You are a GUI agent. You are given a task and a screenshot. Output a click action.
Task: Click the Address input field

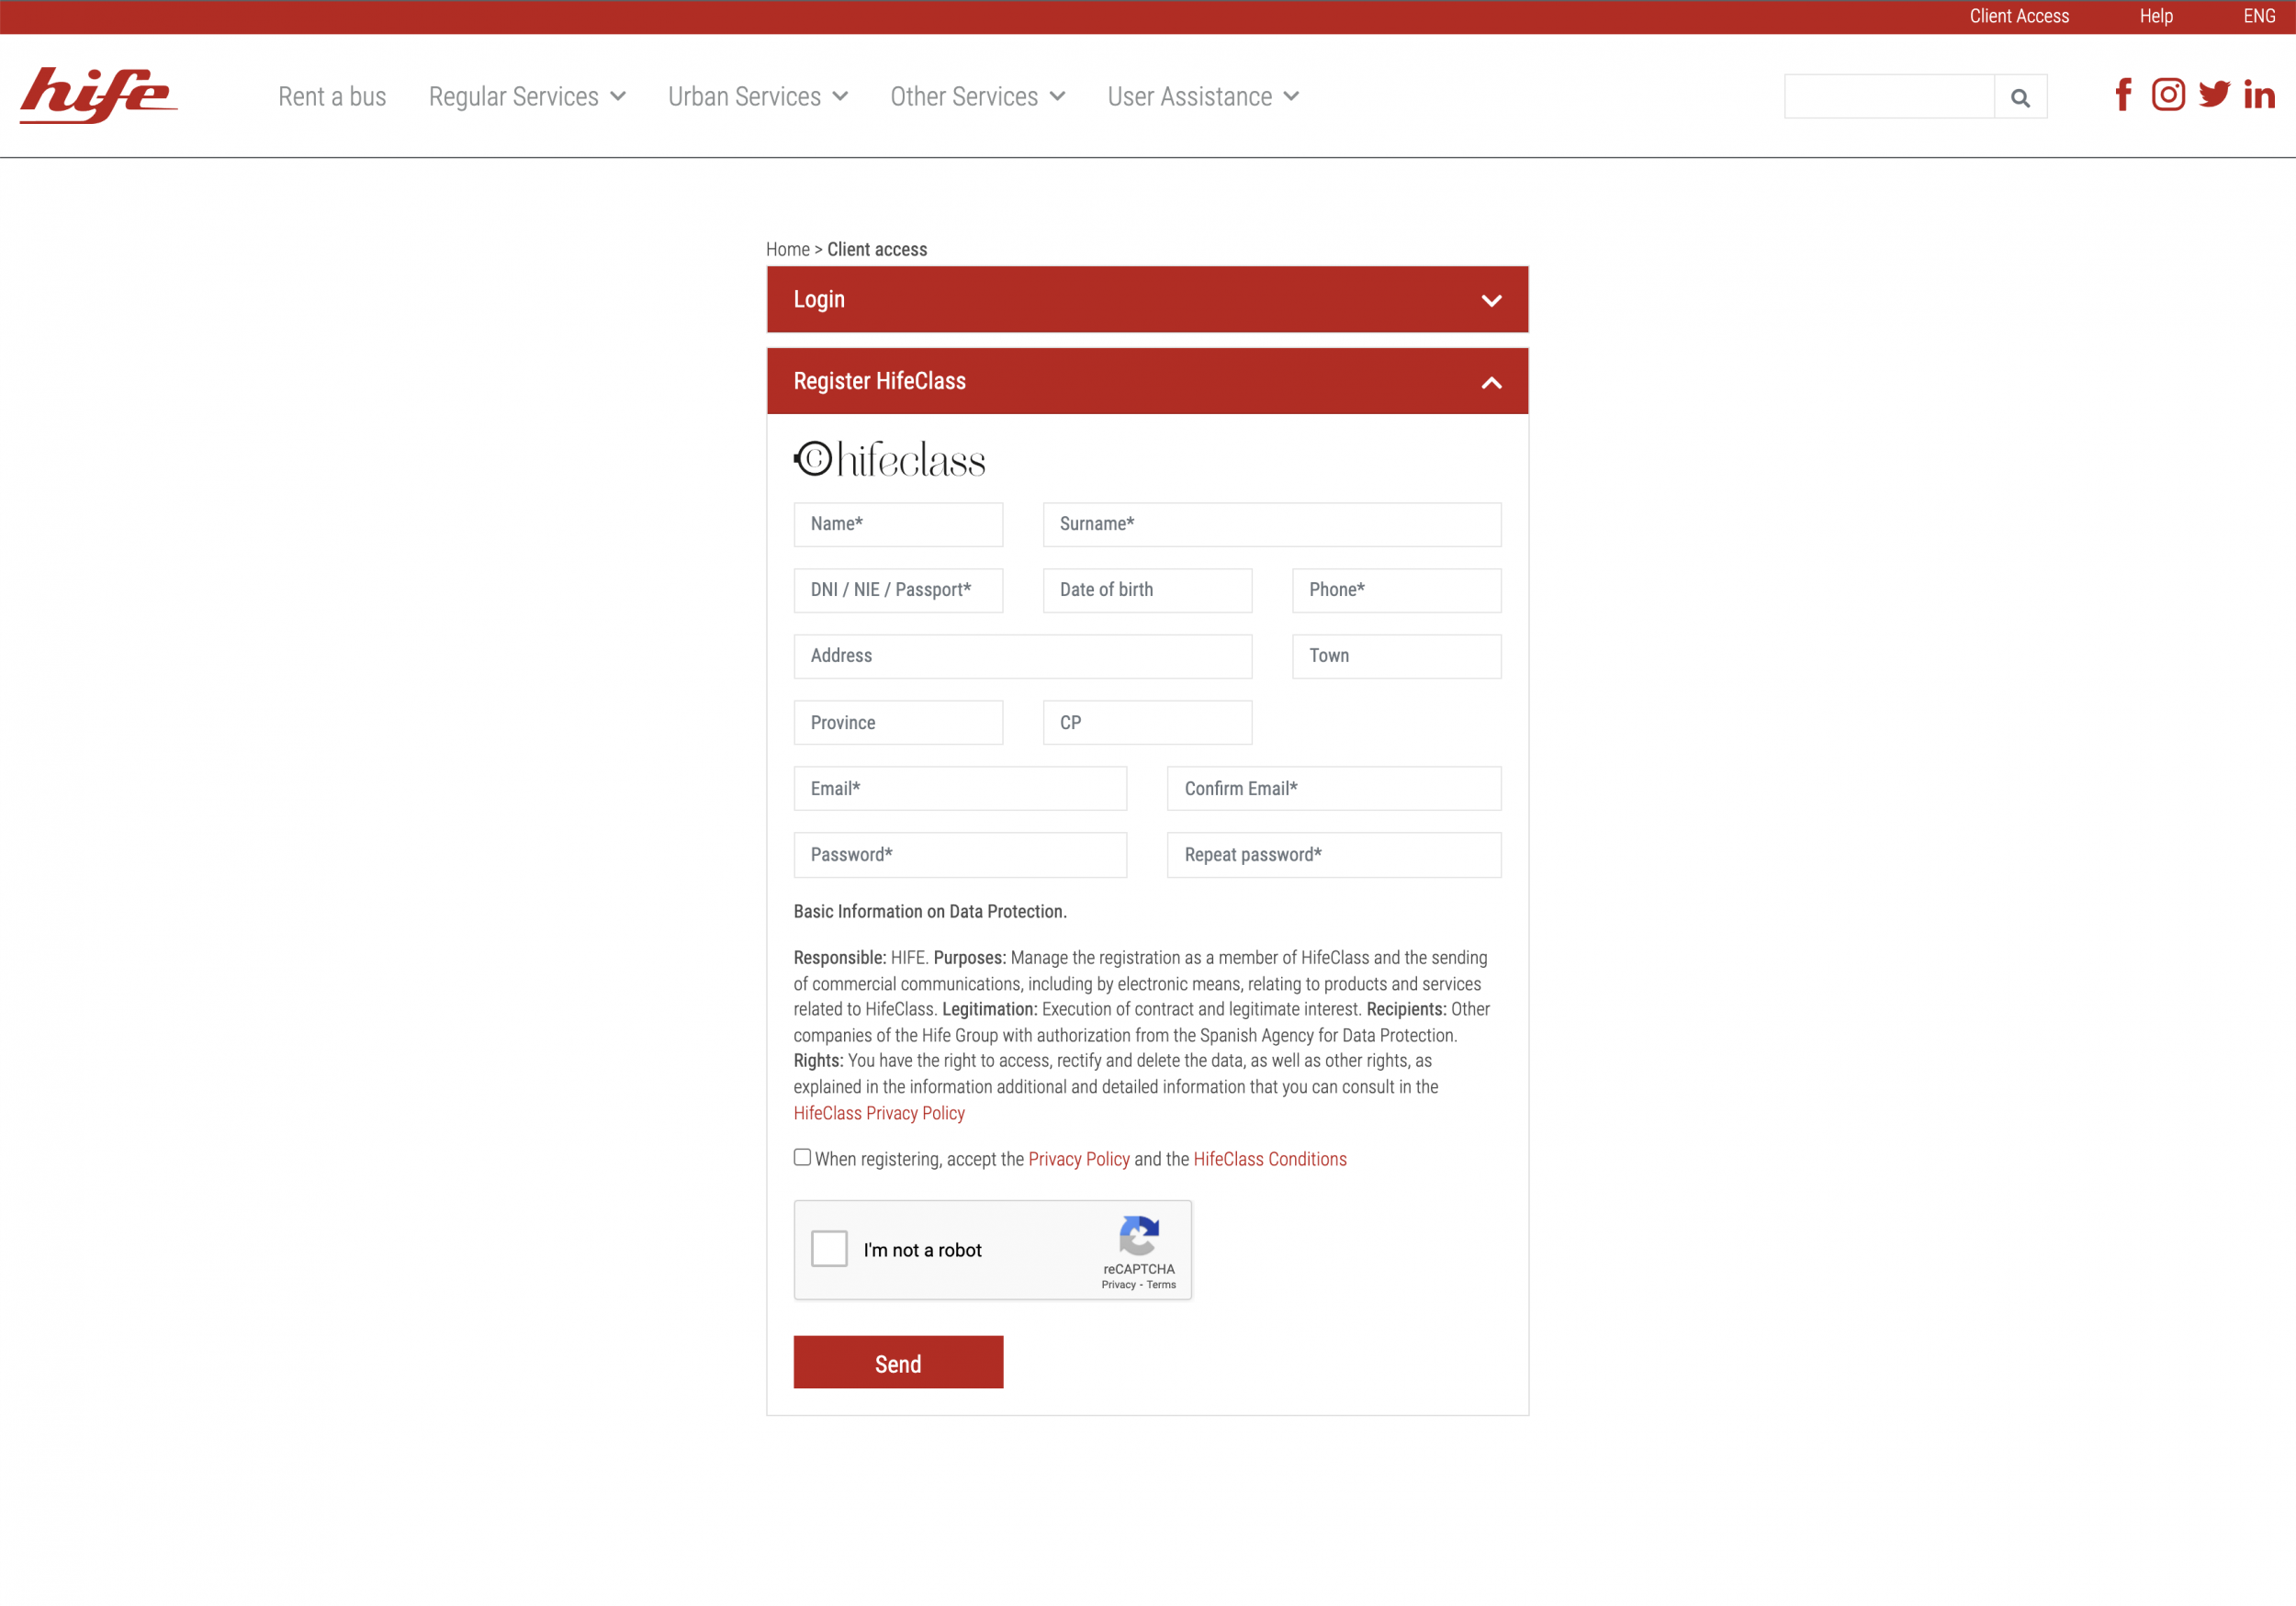click(x=1023, y=657)
